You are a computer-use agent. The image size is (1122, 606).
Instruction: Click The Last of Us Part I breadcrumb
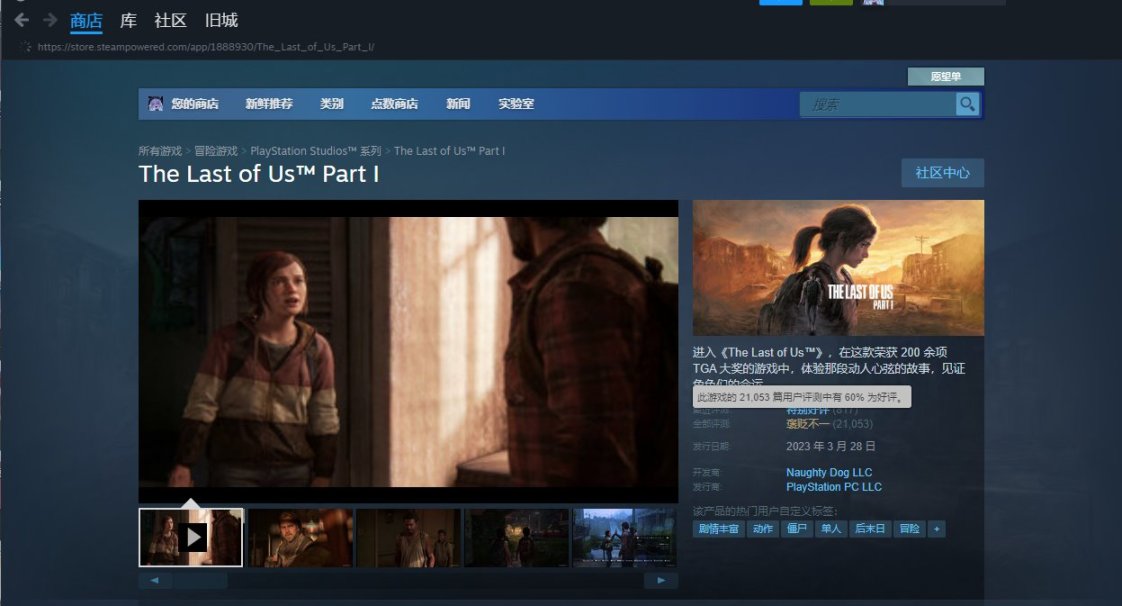tap(449, 151)
